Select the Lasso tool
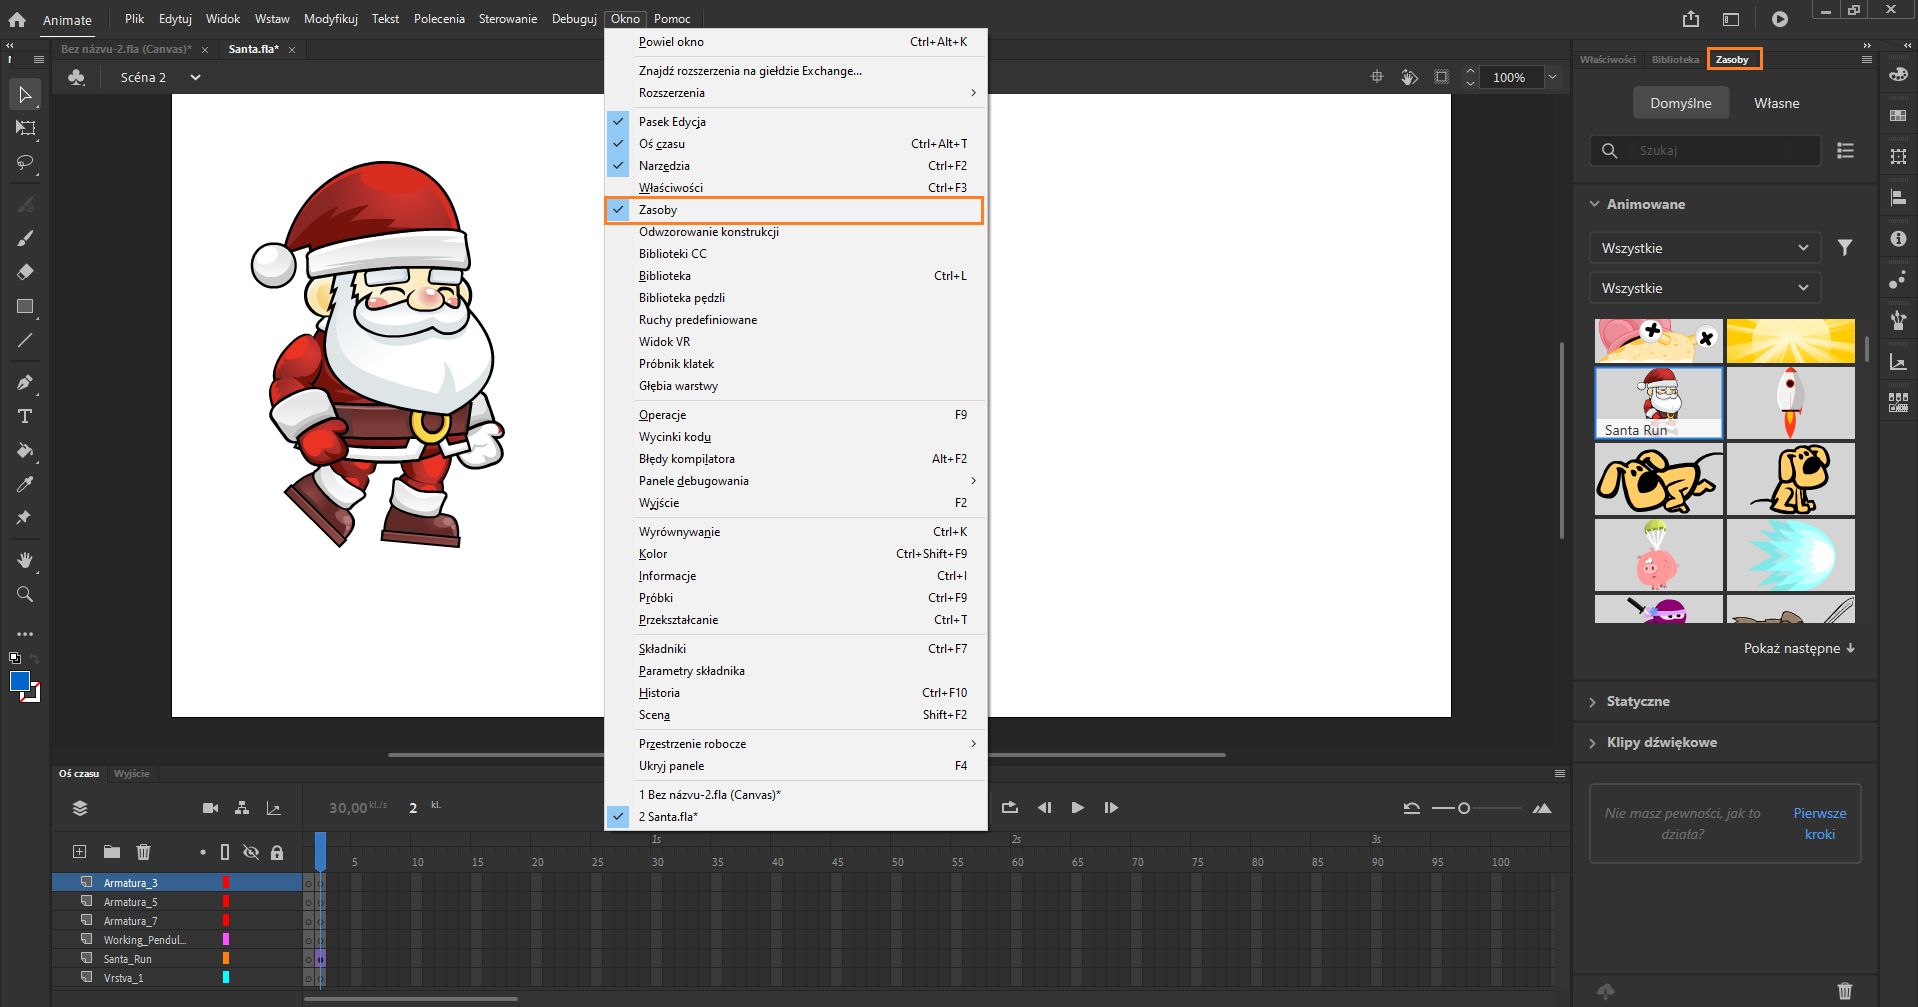1918x1007 pixels. click(25, 162)
